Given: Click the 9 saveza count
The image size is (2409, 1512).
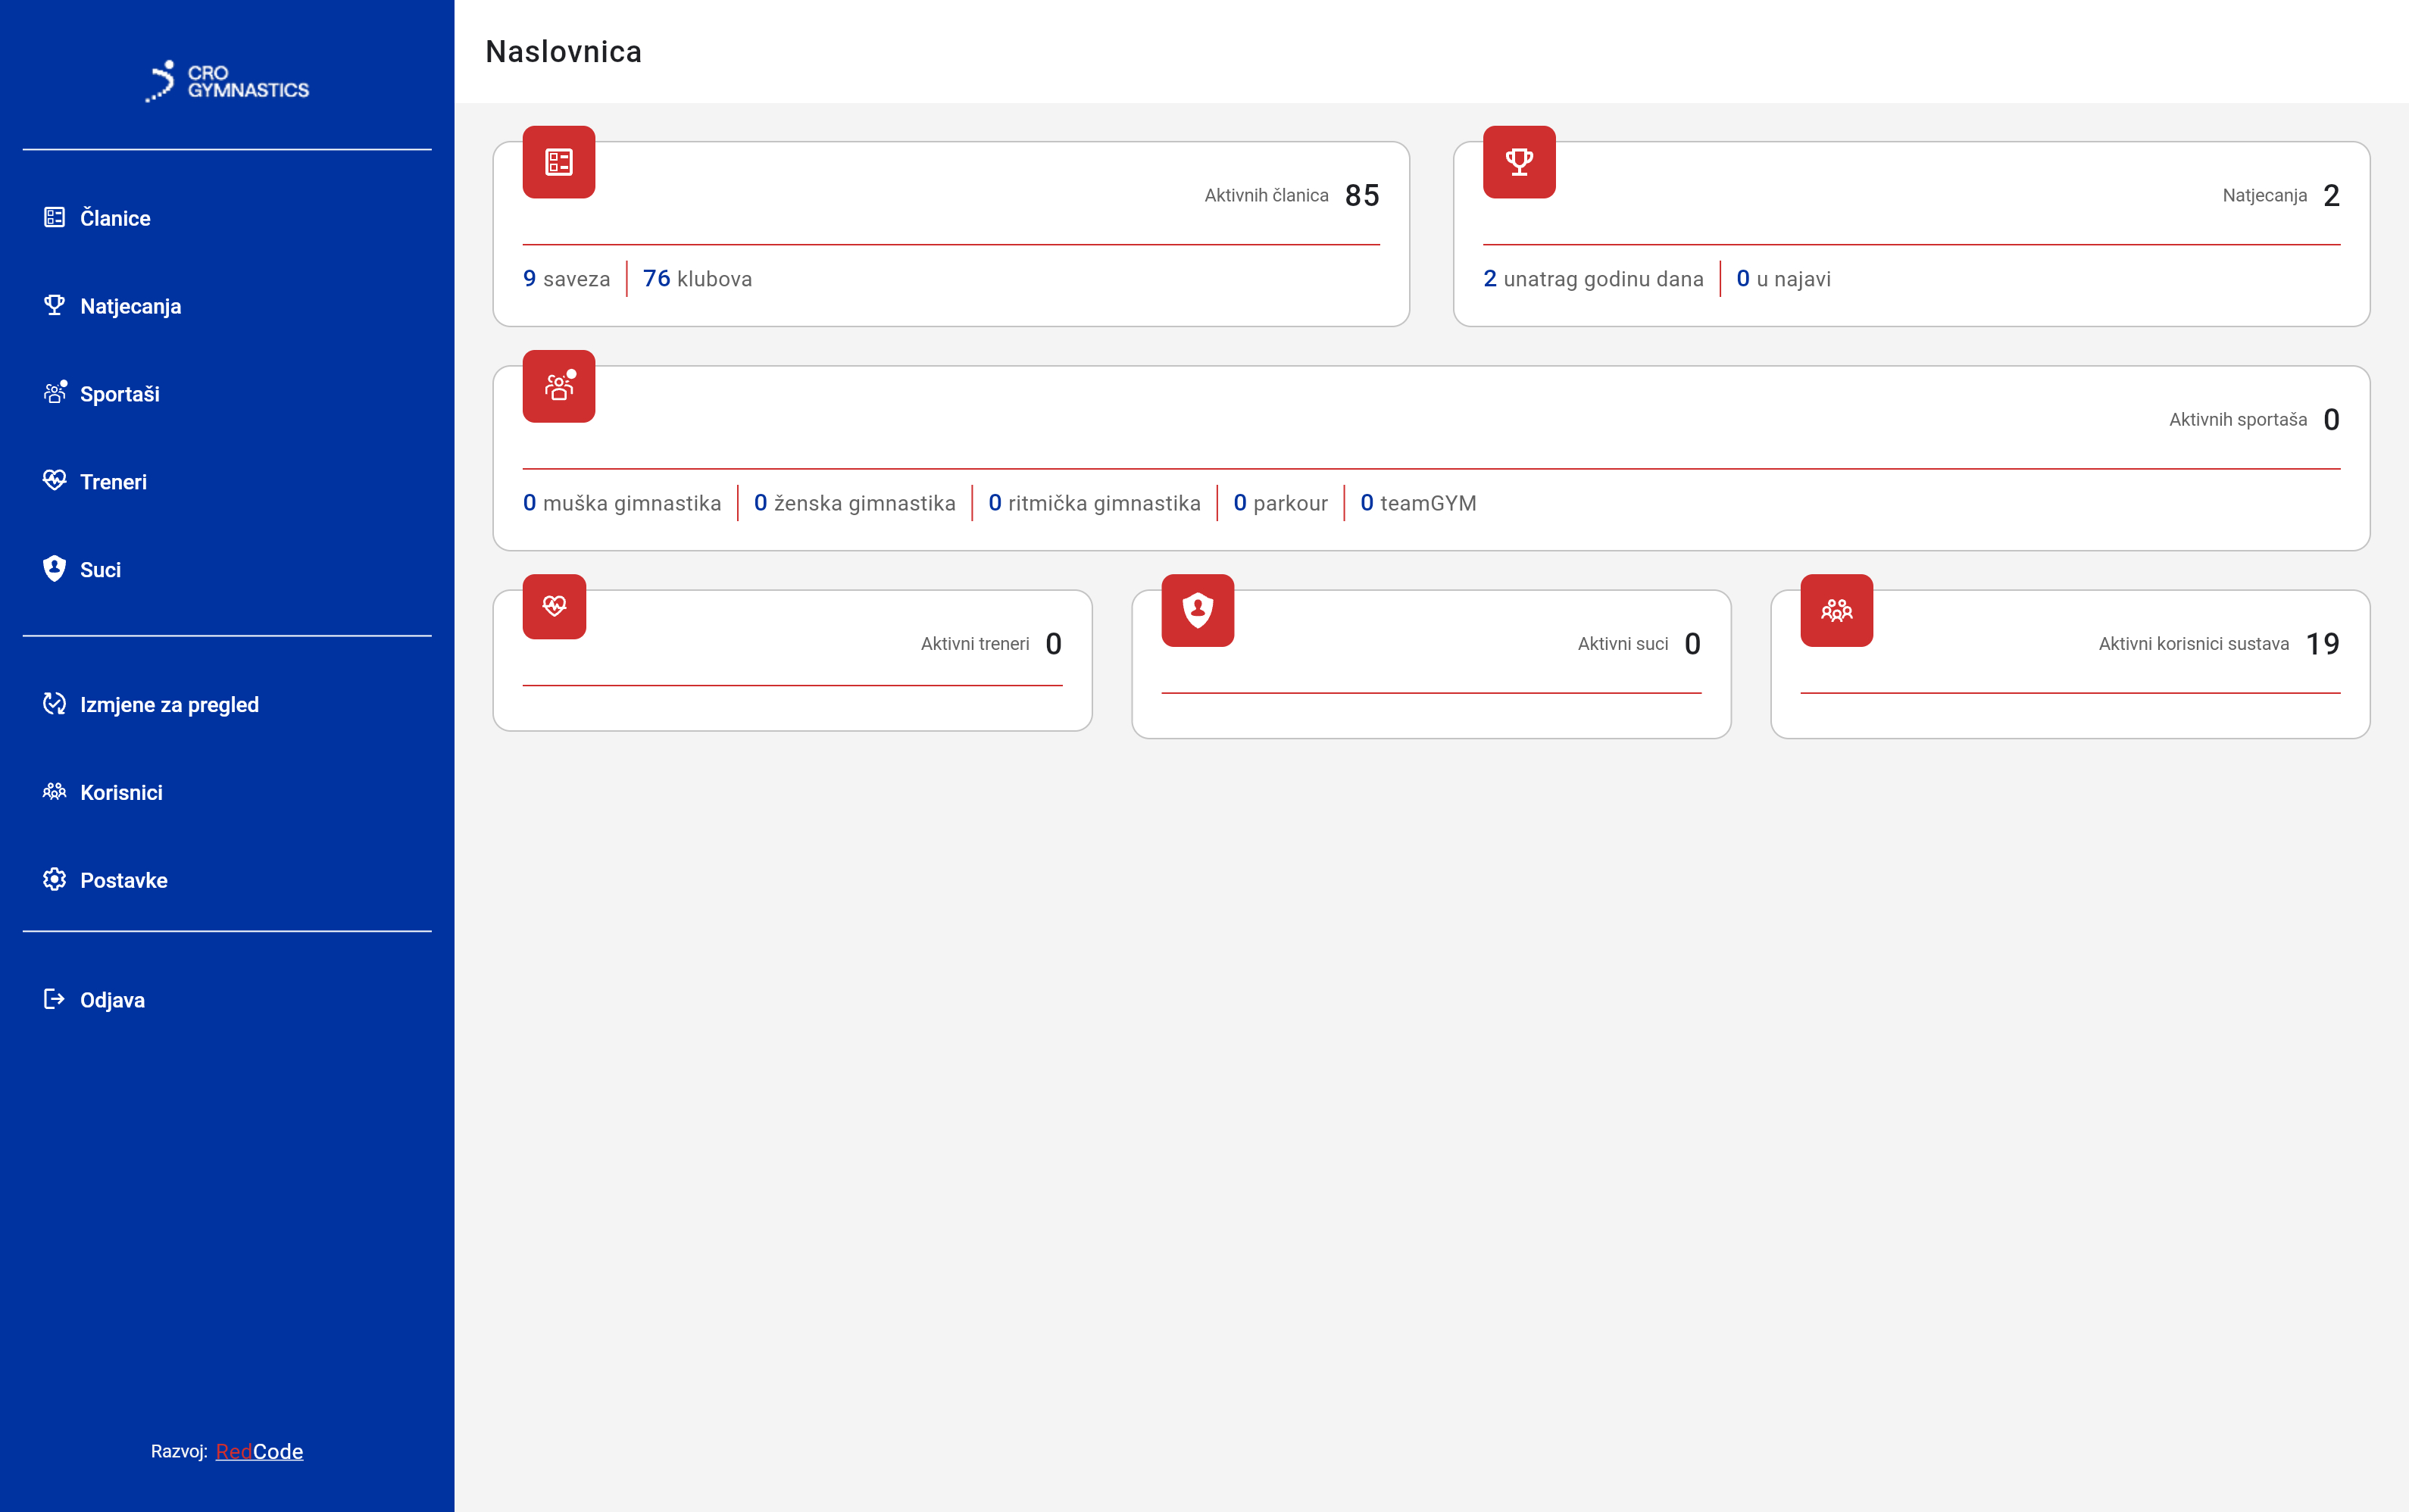Looking at the screenshot, I should tap(566, 279).
